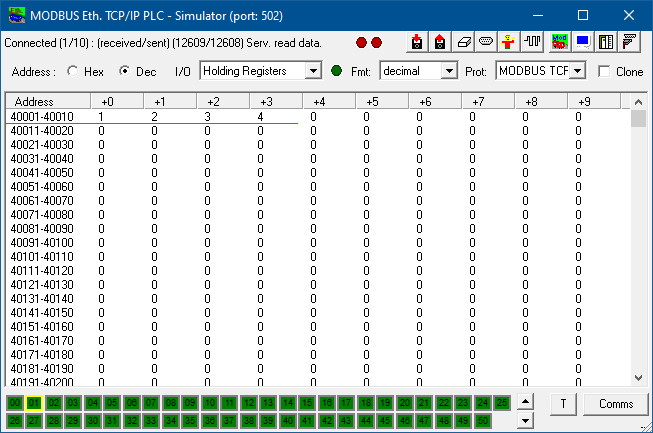Open the decimal format dropdown
Screen dimensions: 653x433
point(449,71)
